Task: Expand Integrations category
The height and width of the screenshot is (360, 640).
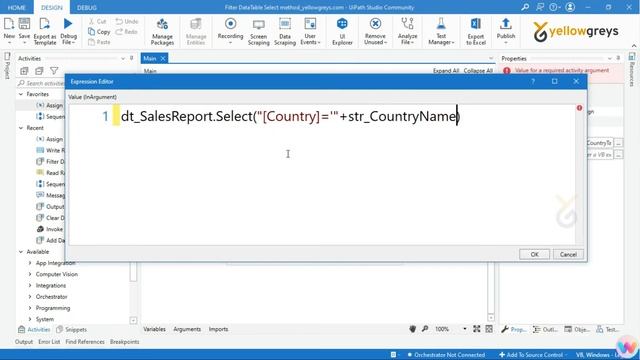Action: pyautogui.click(x=30, y=285)
